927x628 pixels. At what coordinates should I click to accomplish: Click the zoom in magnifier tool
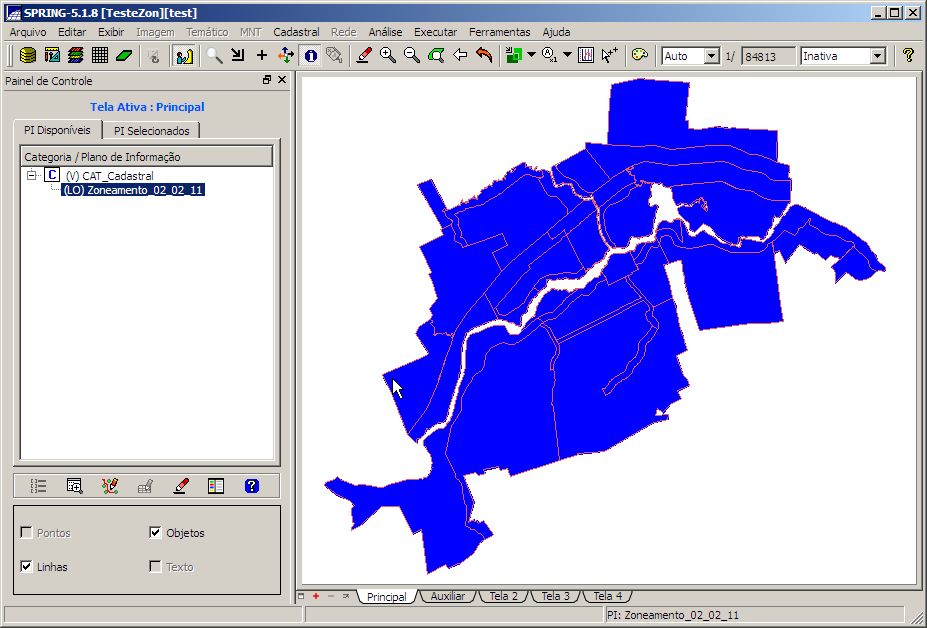click(x=388, y=56)
